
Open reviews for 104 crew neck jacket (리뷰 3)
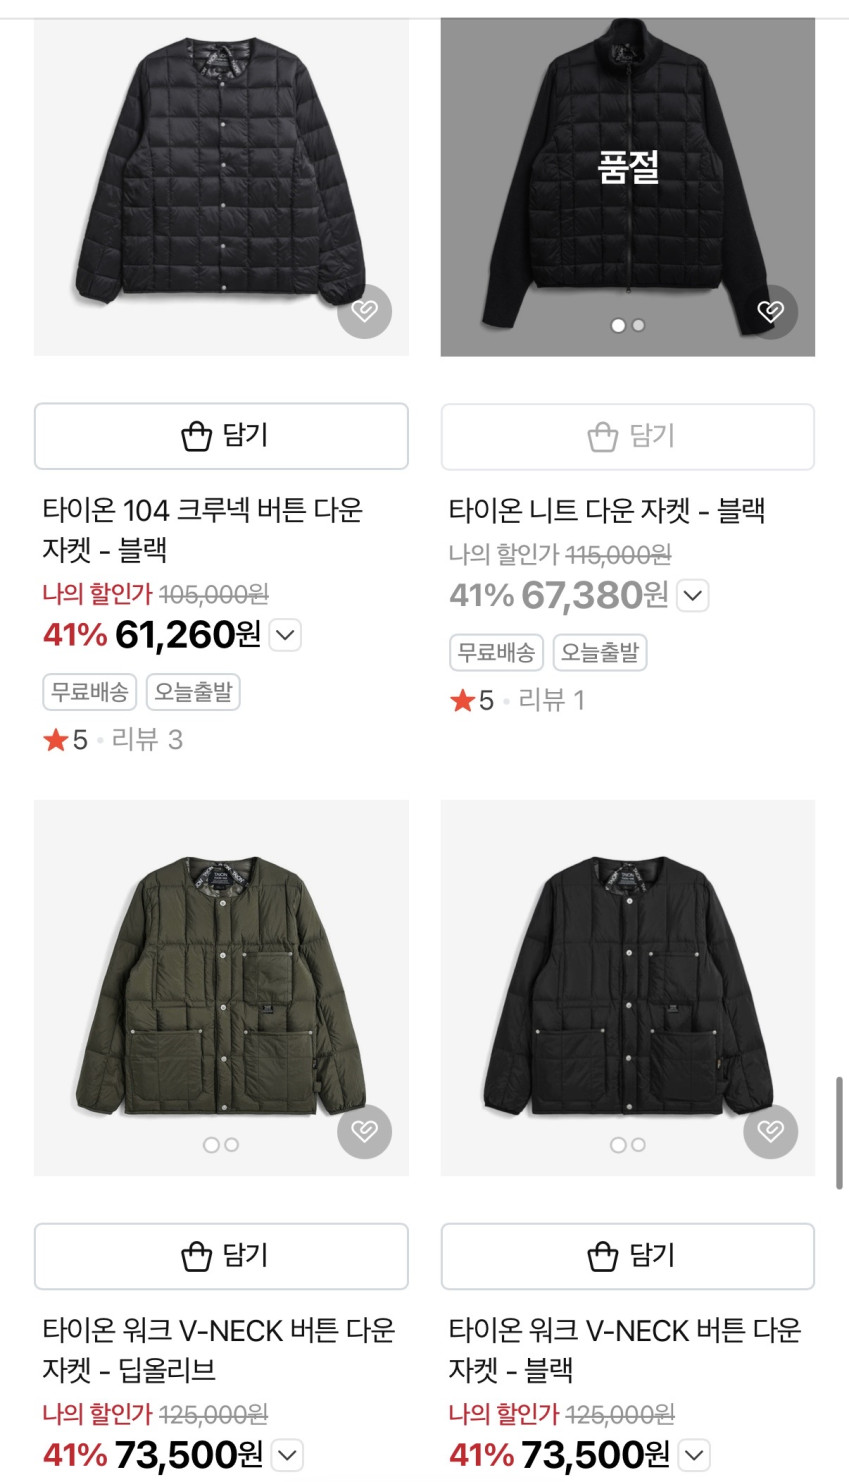(x=146, y=740)
